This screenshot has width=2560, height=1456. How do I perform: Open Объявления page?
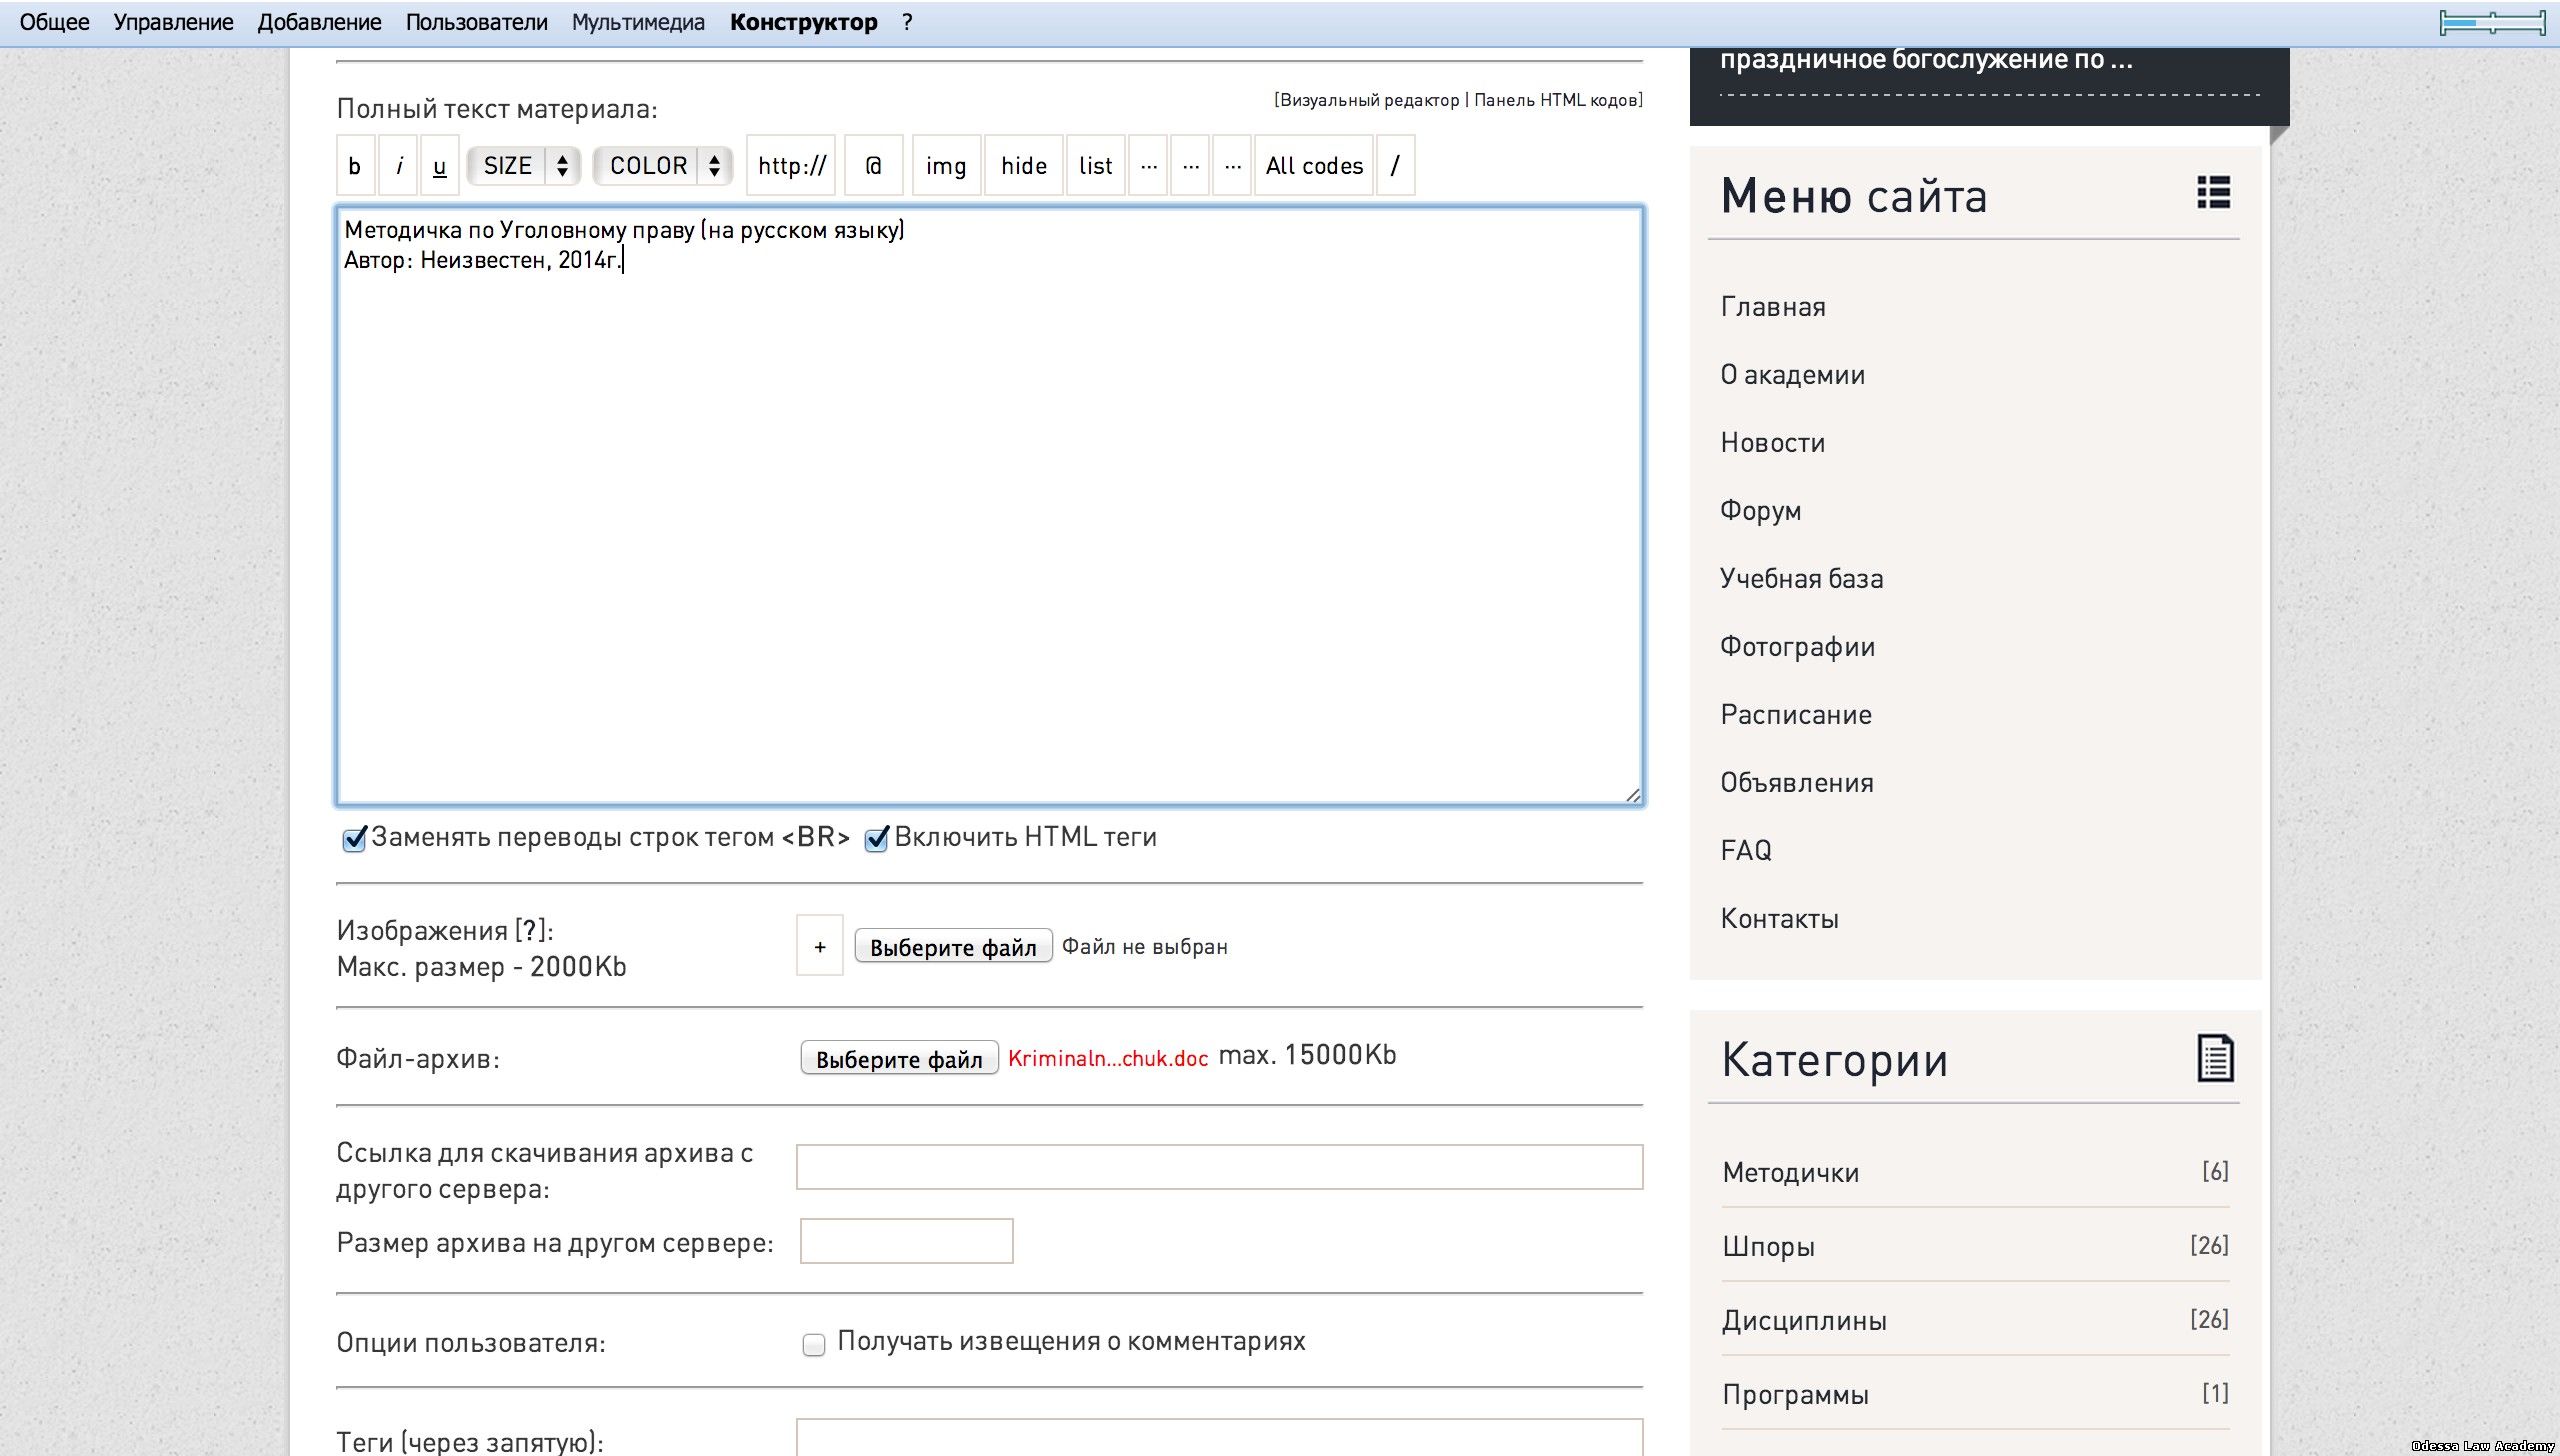click(x=1797, y=783)
